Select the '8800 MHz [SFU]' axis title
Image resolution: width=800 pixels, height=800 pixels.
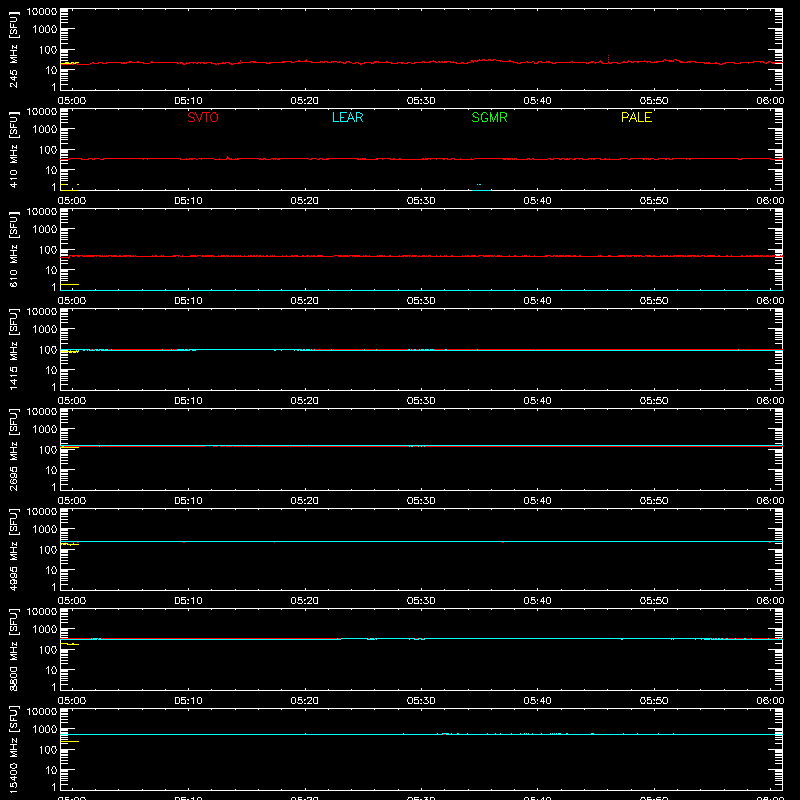[14, 650]
